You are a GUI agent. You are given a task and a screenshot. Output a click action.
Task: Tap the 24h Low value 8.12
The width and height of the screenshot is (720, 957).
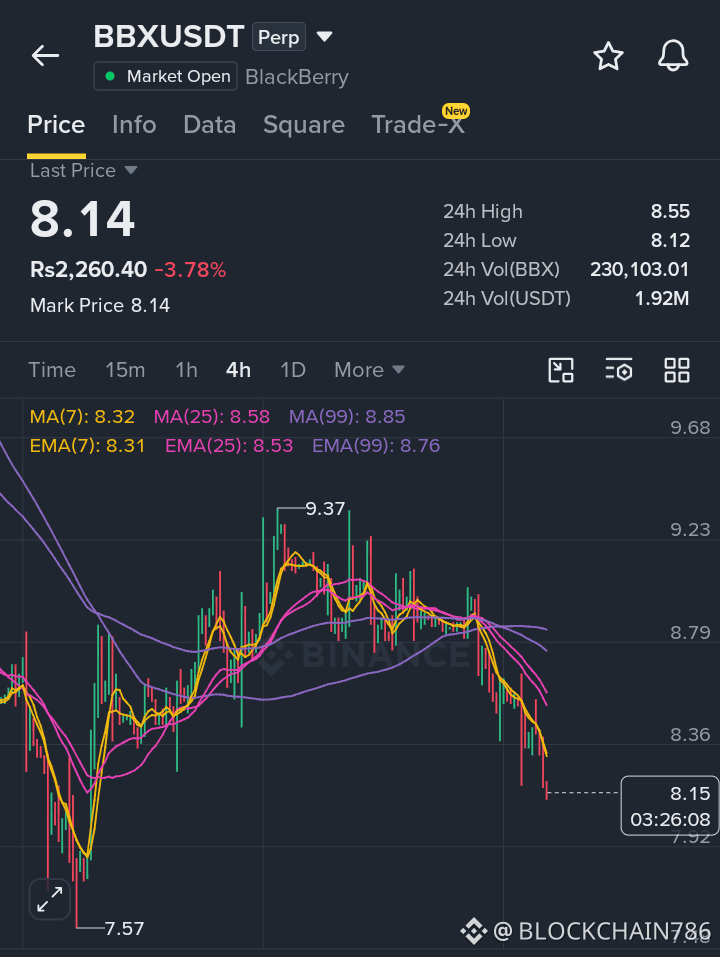[670, 240]
